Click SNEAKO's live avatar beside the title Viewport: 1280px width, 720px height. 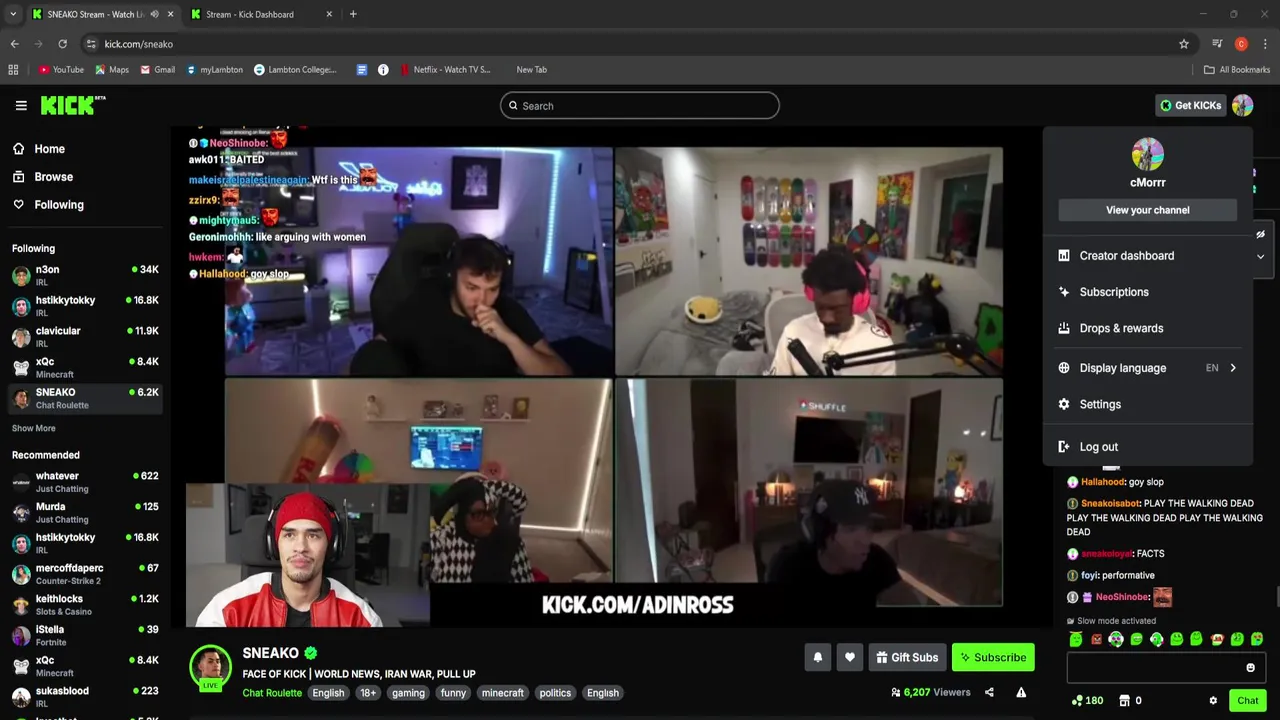pyautogui.click(x=210, y=667)
